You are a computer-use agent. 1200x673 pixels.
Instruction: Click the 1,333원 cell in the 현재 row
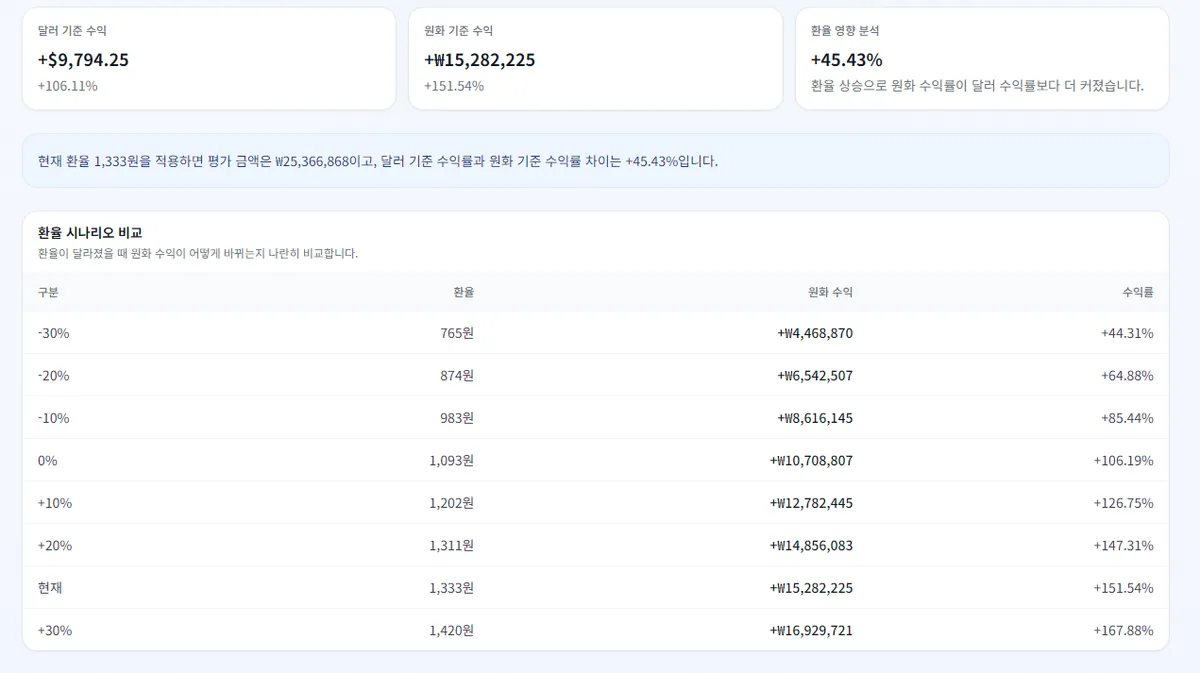(451, 588)
